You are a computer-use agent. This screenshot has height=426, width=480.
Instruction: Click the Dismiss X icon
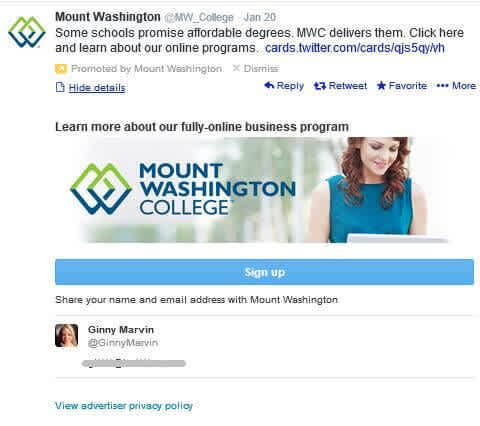coord(236,68)
